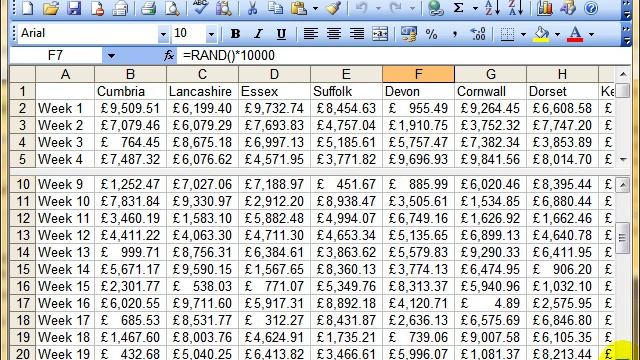Click the Name Box showing F7

click(56, 56)
